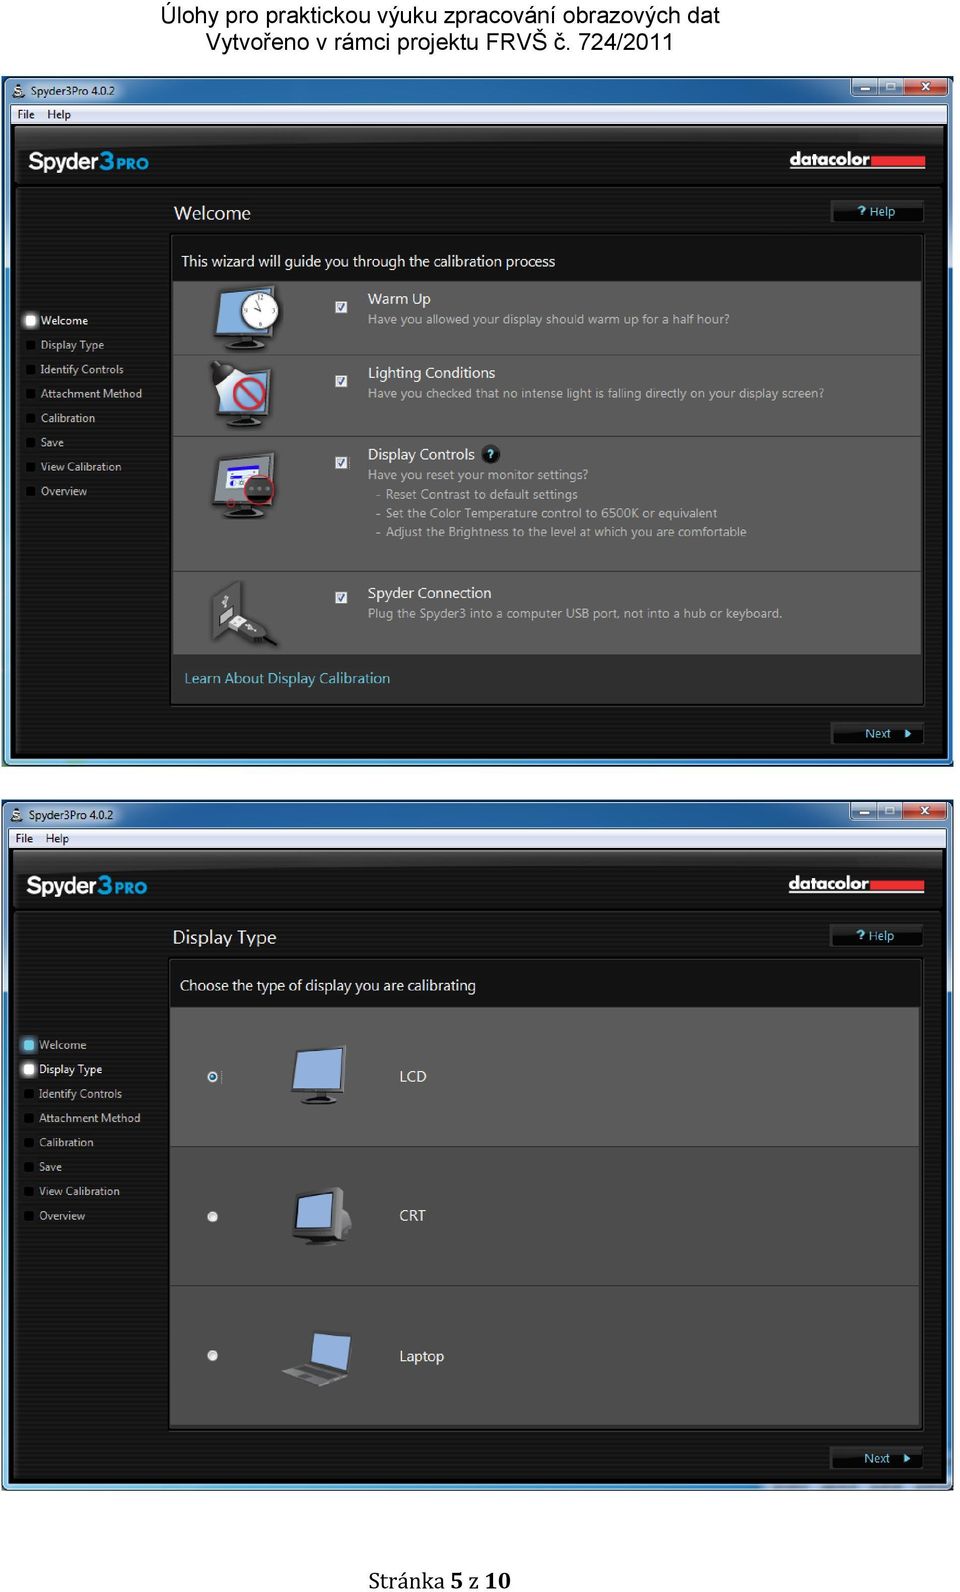Click the 'LCD' label text
Viewport: 960px width, 1592px height.
pyautogui.click(x=413, y=1077)
